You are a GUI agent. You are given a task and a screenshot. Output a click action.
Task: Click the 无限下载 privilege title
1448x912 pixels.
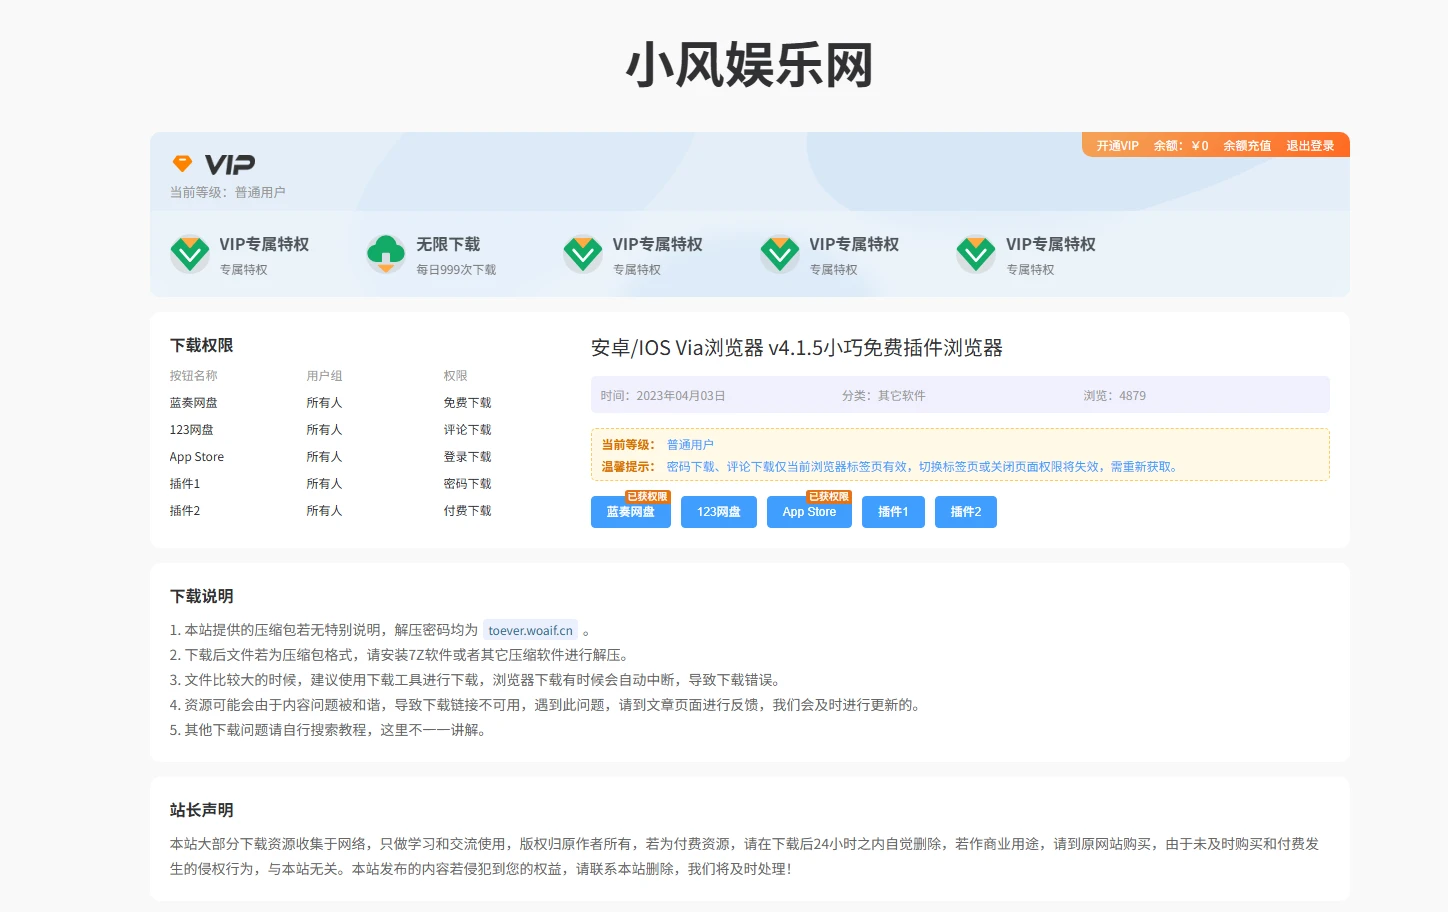tap(448, 244)
